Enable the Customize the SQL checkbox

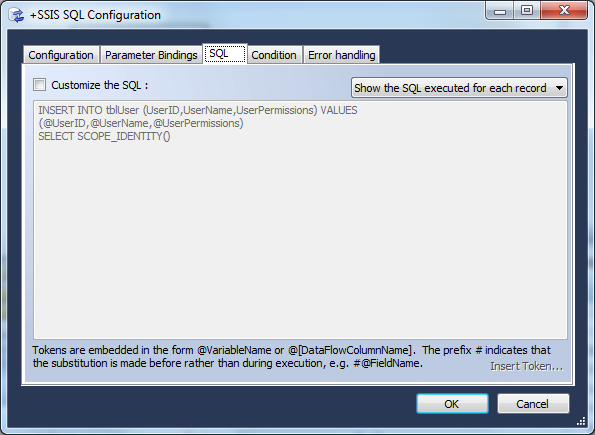click(39, 84)
